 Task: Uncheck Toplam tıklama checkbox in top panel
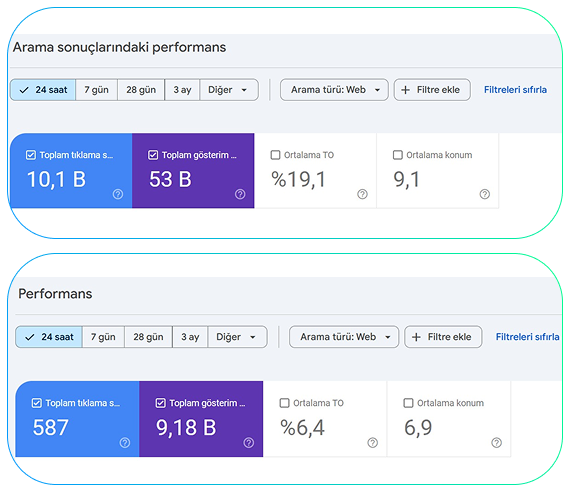pos(31,155)
